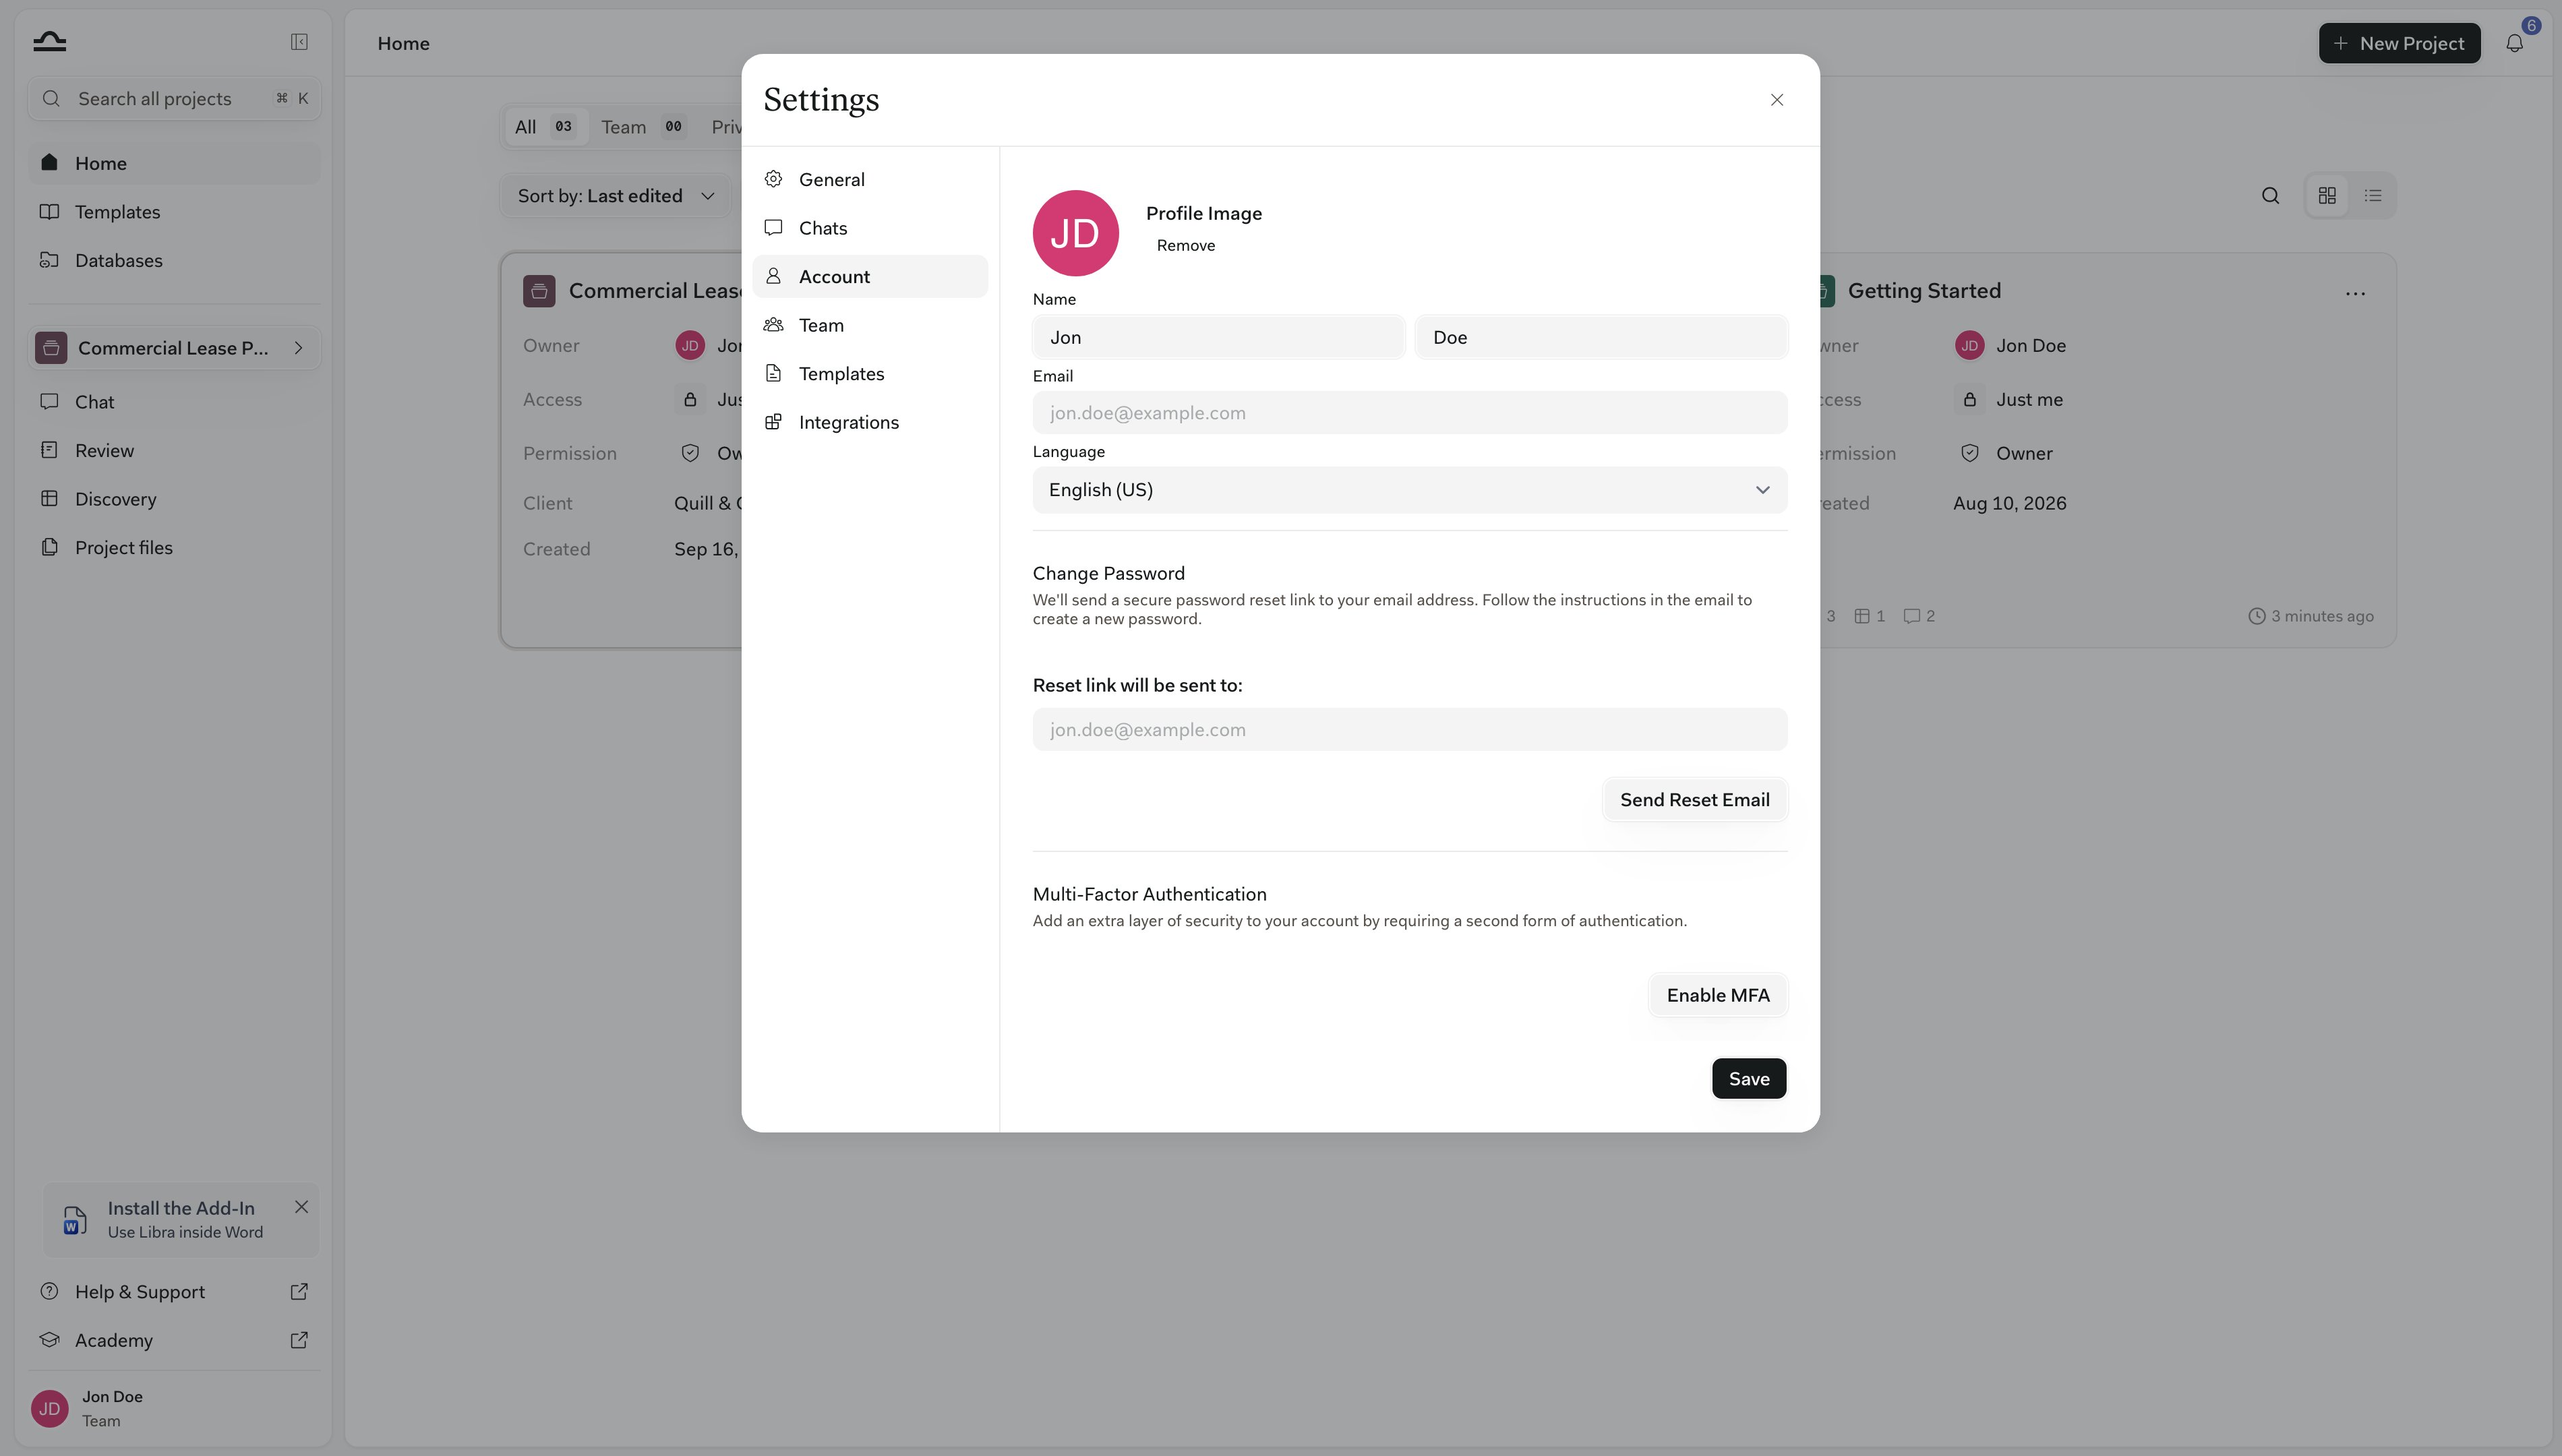Open Getting Started card options menu
This screenshot has width=2562, height=1456.
click(x=2355, y=293)
